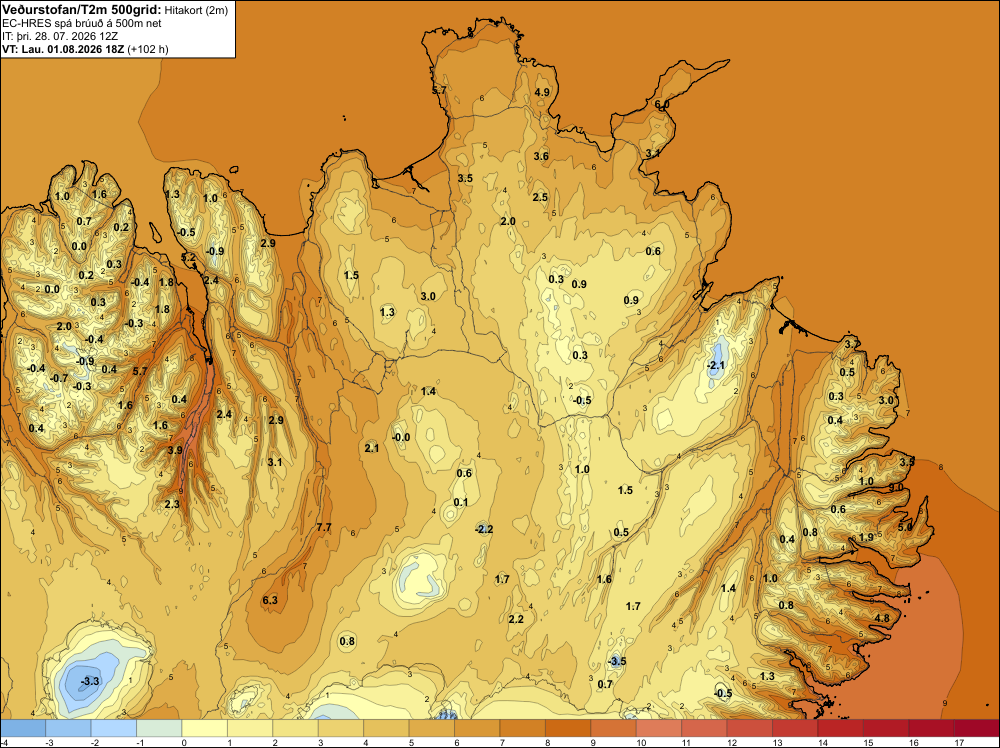The width and height of the screenshot is (1000, 748).
Task: Click the '0.1' temperature value
Action: [x=460, y=502]
